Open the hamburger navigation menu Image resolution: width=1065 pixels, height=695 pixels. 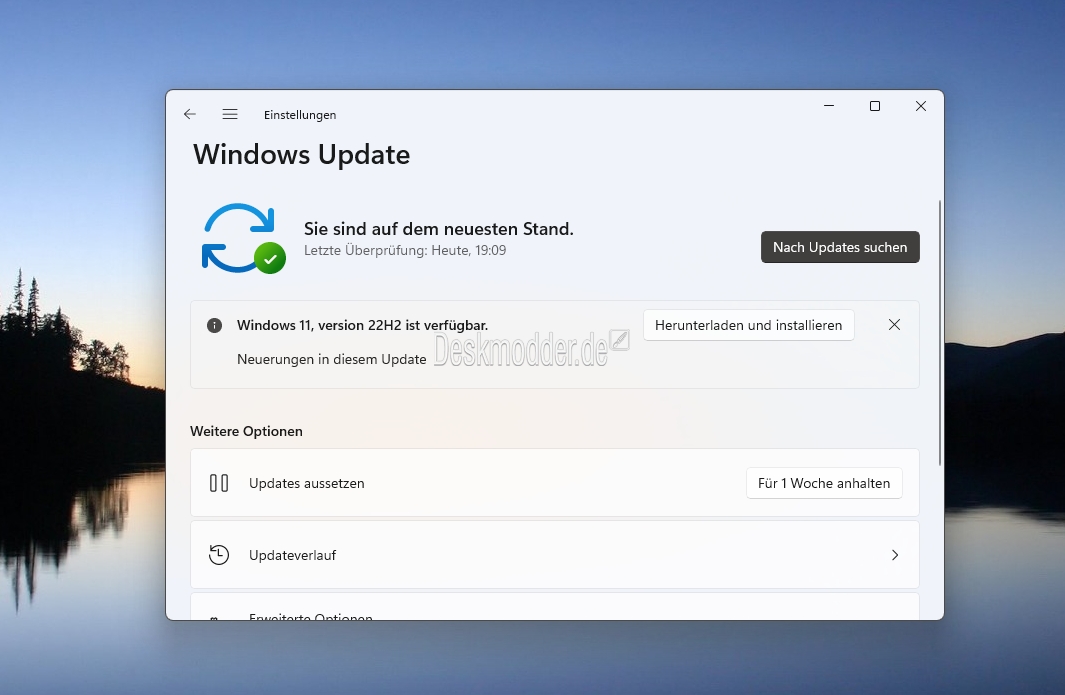pyautogui.click(x=230, y=114)
